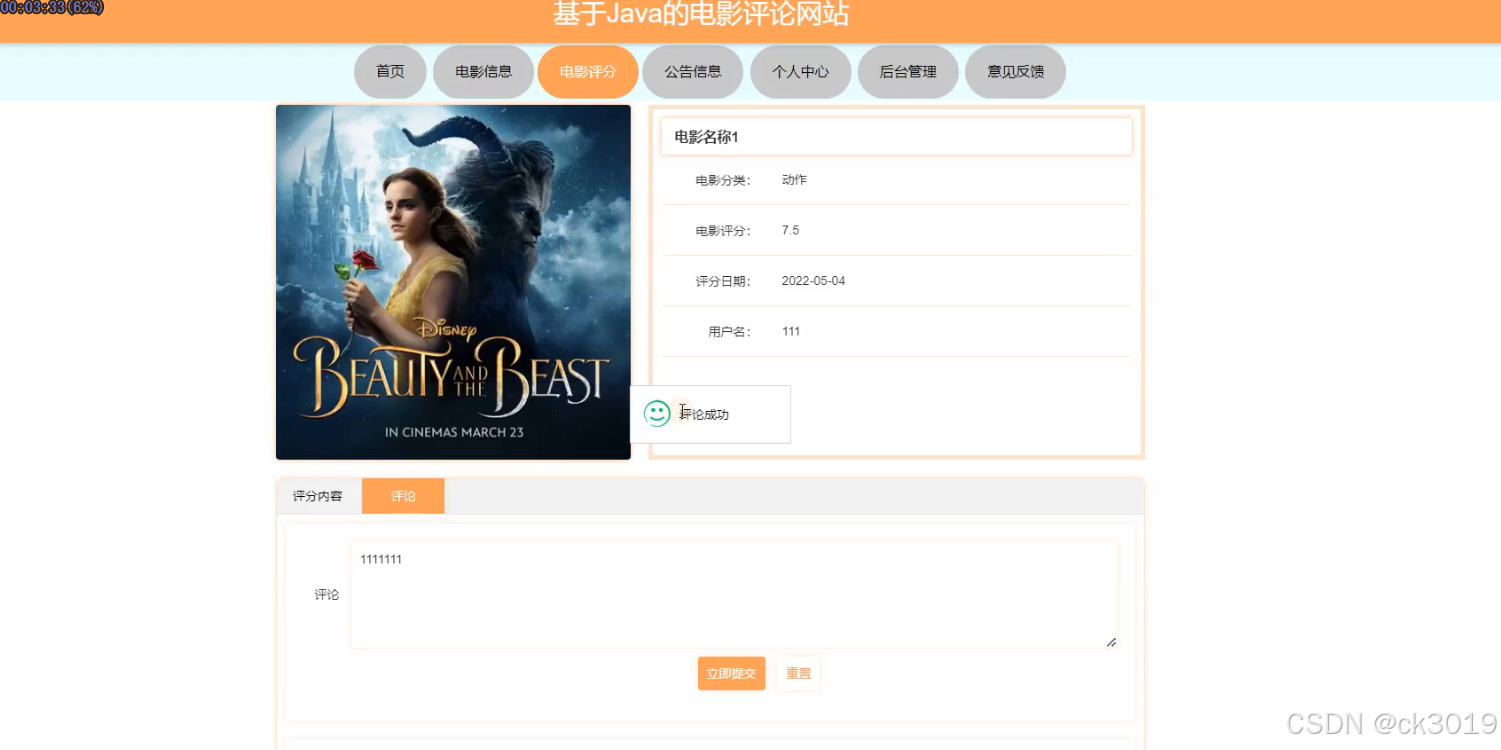Open 个人中心 page

pos(800,72)
